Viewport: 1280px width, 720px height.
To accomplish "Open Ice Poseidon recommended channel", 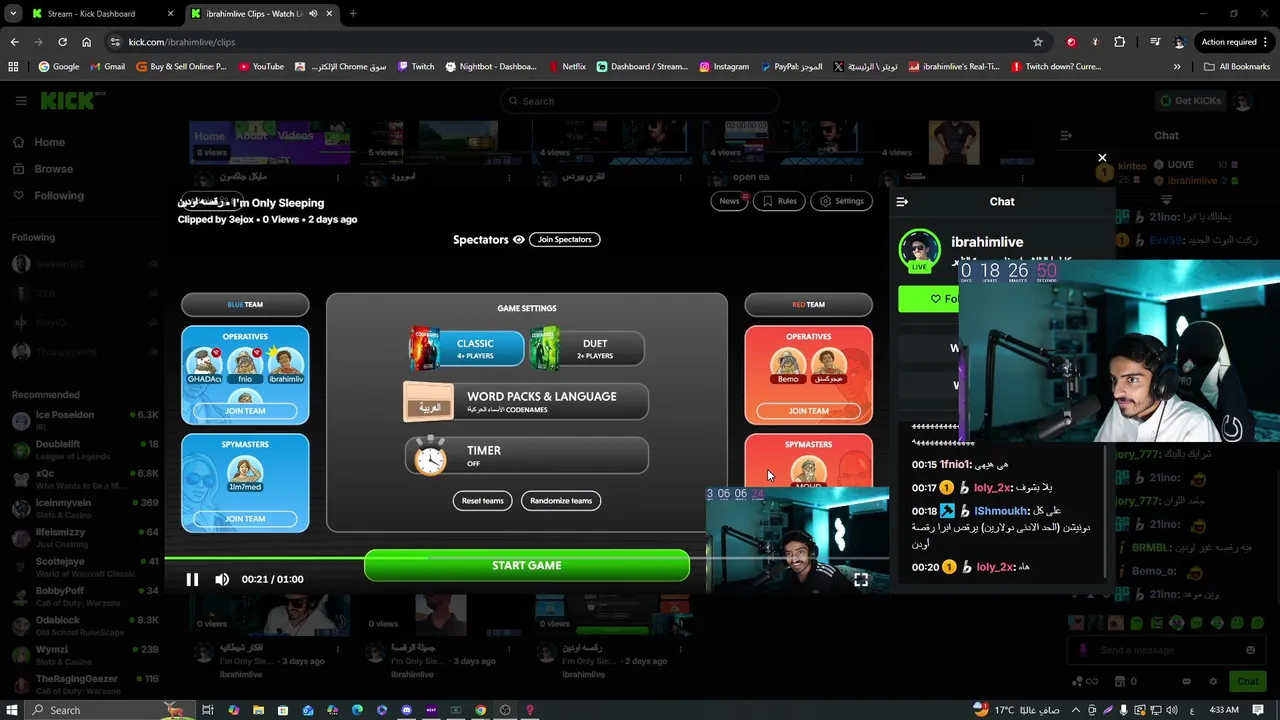I will (84, 420).
